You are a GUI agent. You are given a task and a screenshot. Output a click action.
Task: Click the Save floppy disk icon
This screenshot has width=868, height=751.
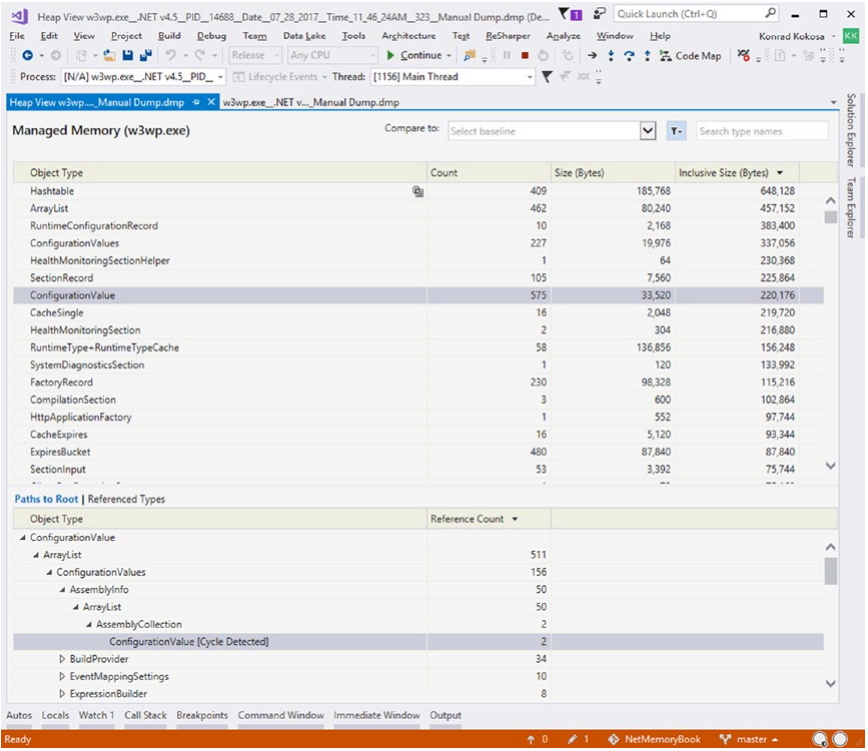[128, 55]
